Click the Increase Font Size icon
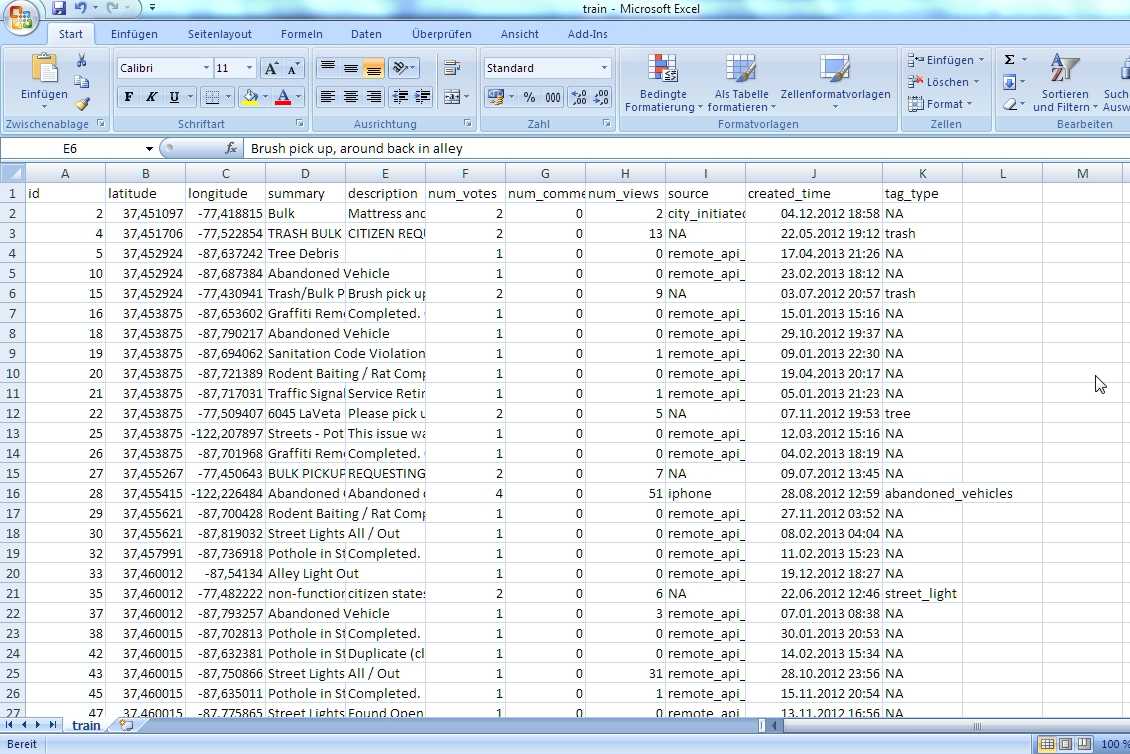The height and width of the screenshot is (754, 1130). pyautogui.click(x=271, y=68)
